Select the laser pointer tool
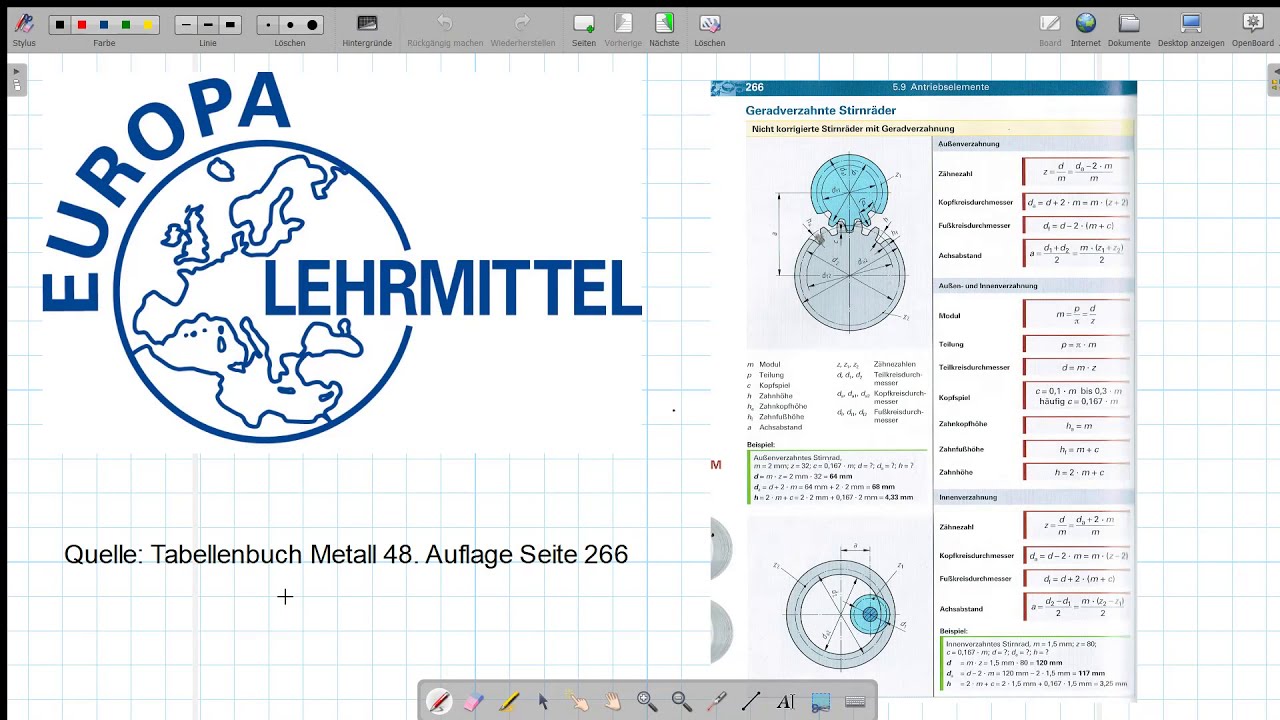The image size is (1280, 720). point(716,702)
